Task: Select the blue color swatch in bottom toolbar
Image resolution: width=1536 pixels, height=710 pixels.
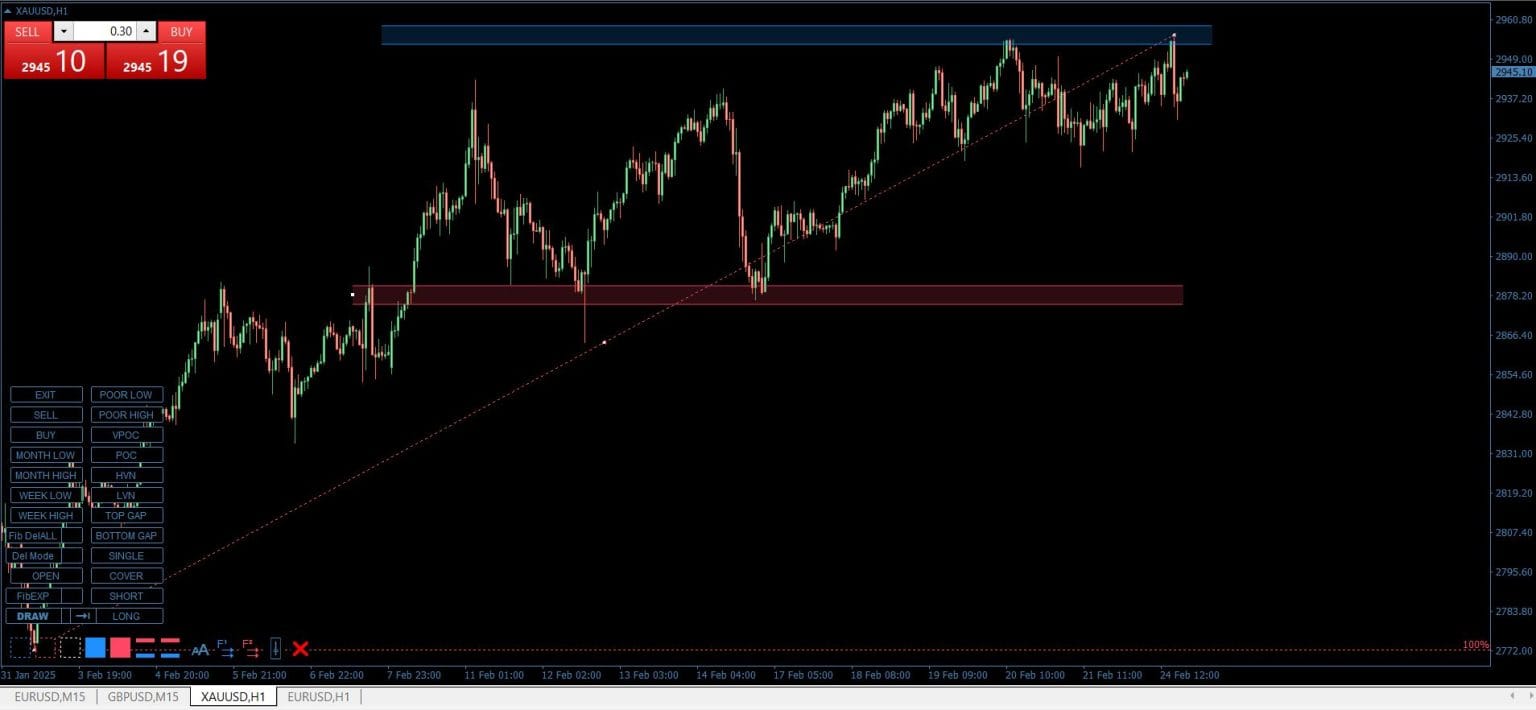Action: [96, 648]
